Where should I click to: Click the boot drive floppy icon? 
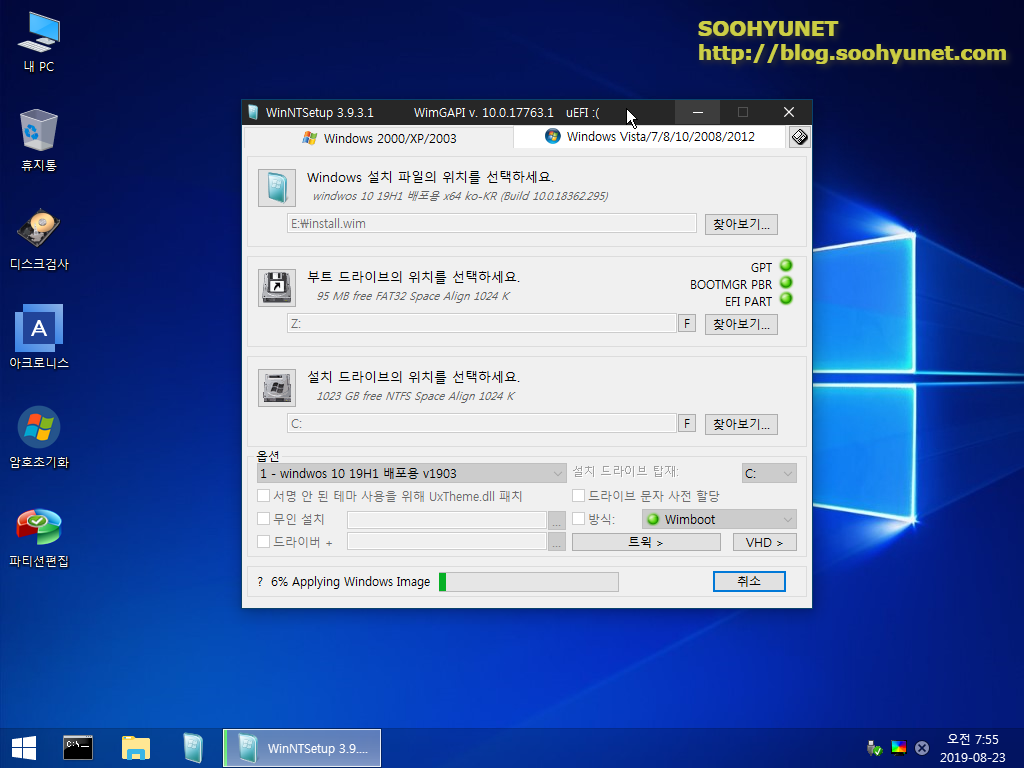pos(277,288)
